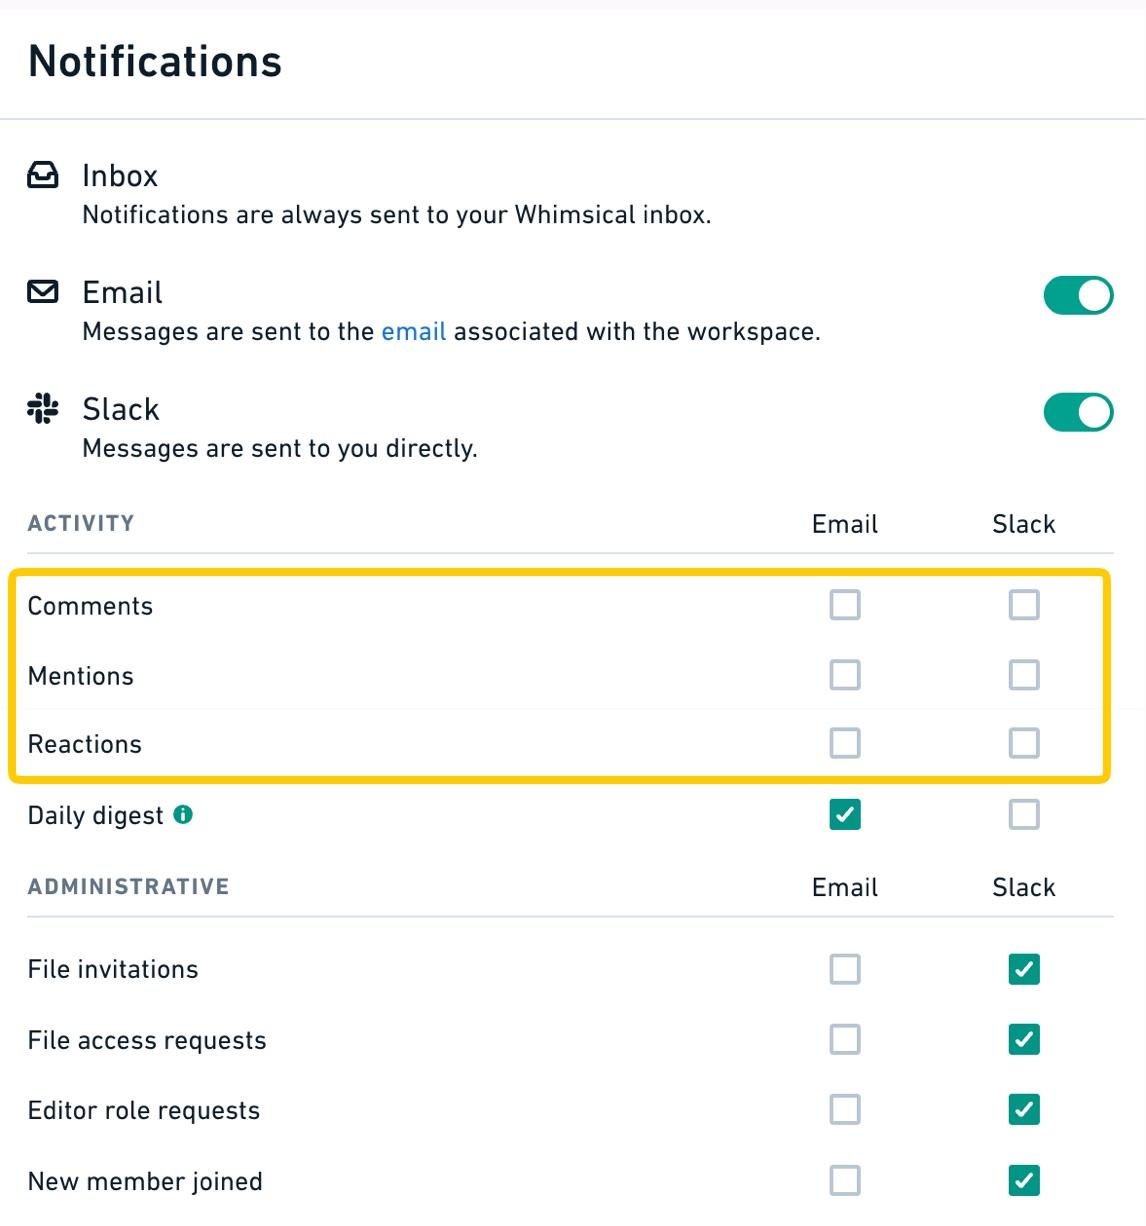Disable the Slack notifications toggle
The height and width of the screenshot is (1226, 1146).
pyautogui.click(x=1078, y=412)
